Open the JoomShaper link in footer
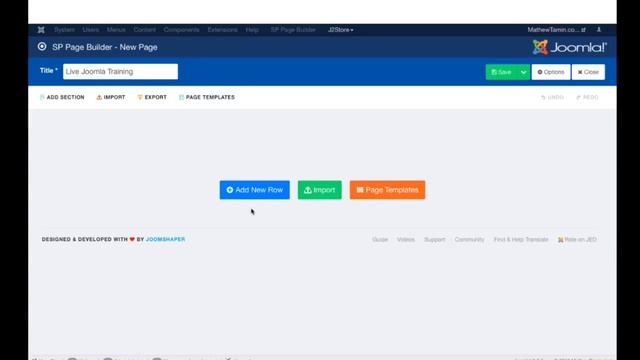Image resolution: width=640 pixels, height=360 pixels. (165, 239)
